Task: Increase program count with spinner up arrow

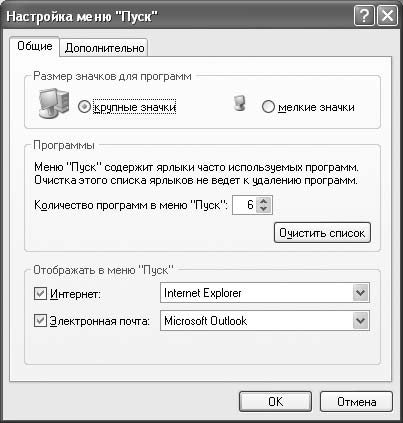Action: point(264,201)
